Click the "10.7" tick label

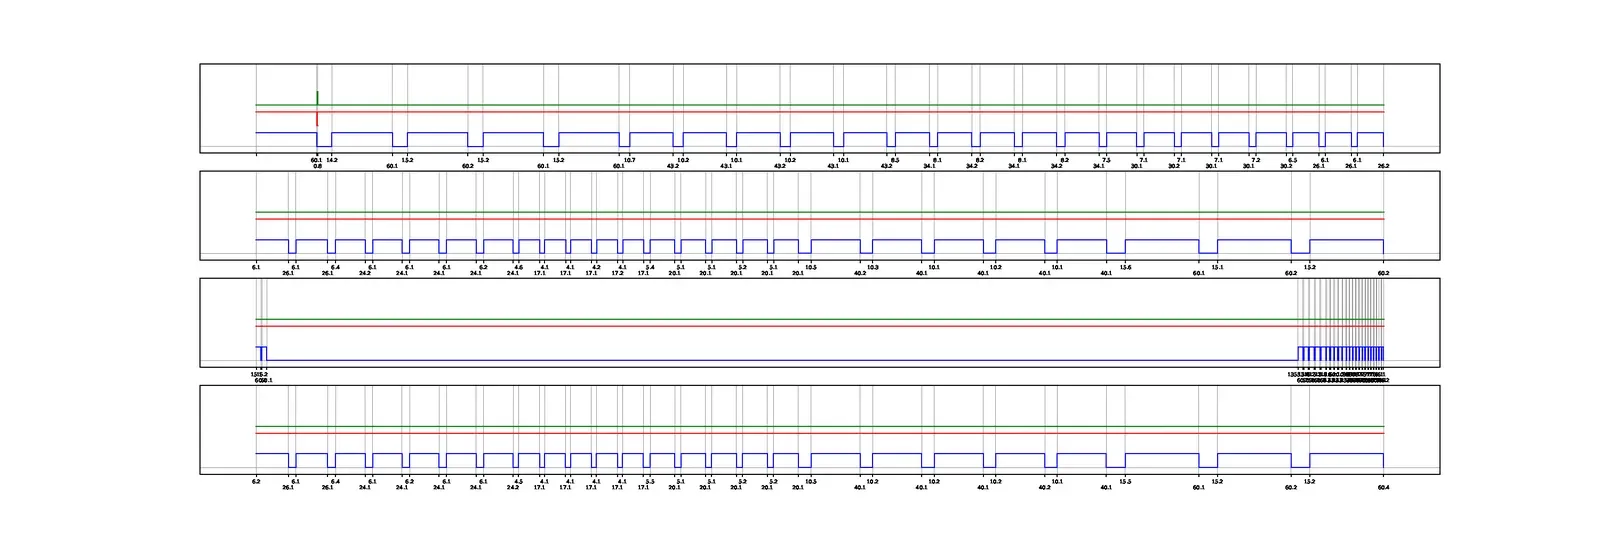[629, 160]
